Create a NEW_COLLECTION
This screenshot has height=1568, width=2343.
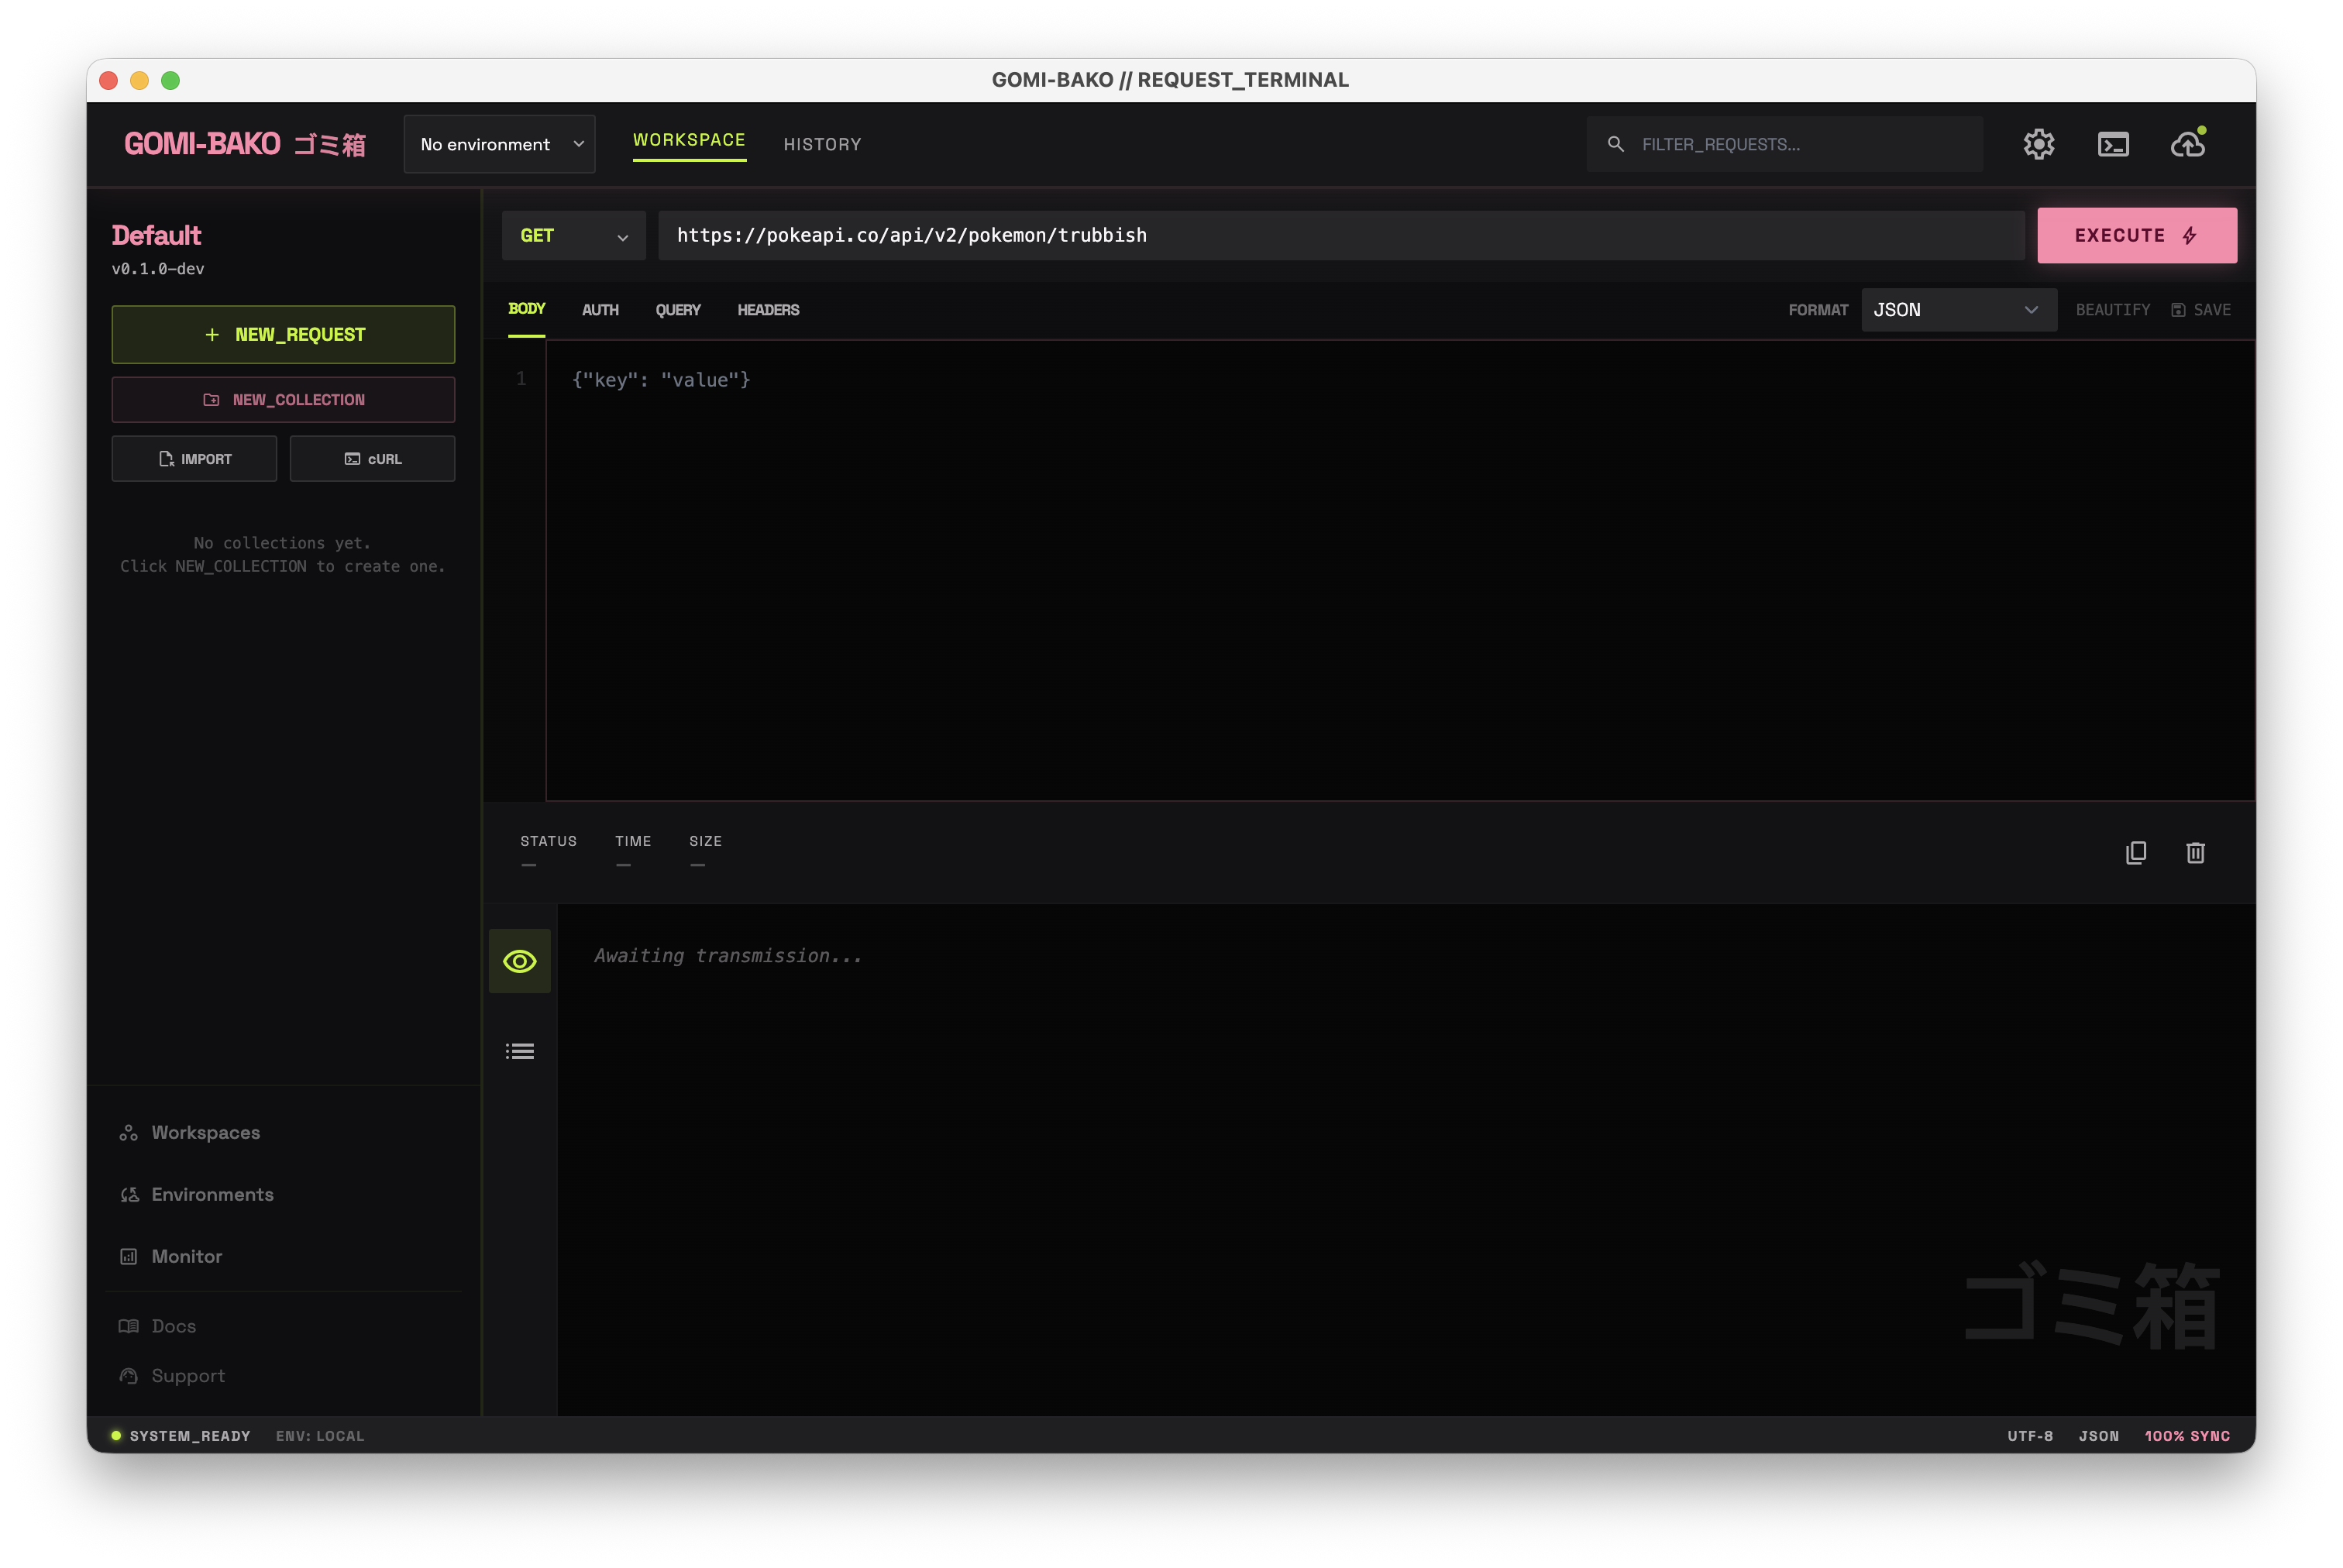point(283,399)
